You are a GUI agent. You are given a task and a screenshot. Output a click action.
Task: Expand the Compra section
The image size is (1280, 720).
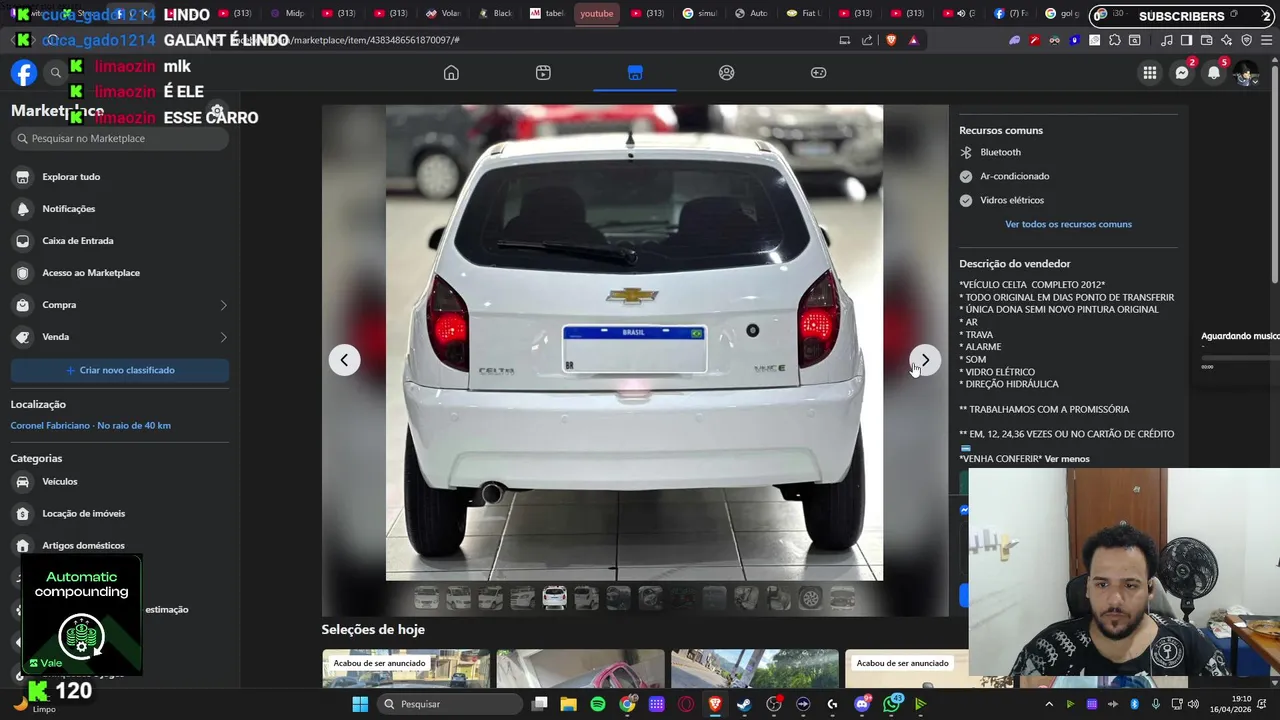(x=120, y=305)
